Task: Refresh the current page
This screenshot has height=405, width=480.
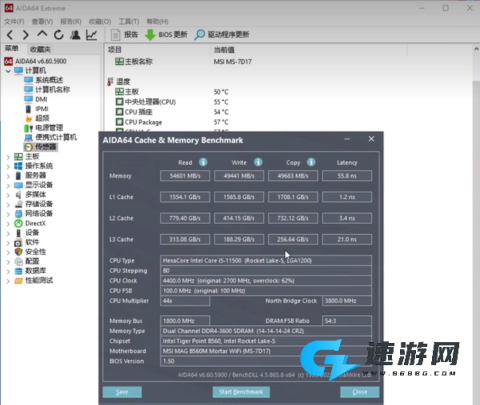Action: [x=59, y=35]
